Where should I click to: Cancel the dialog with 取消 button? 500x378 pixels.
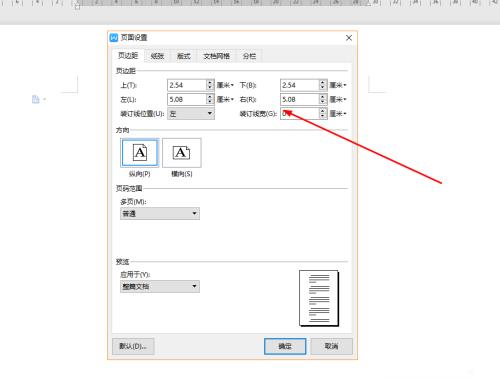point(331,346)
